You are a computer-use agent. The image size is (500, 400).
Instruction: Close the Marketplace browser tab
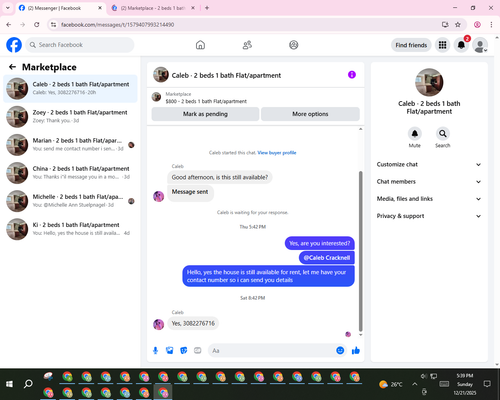193,8
